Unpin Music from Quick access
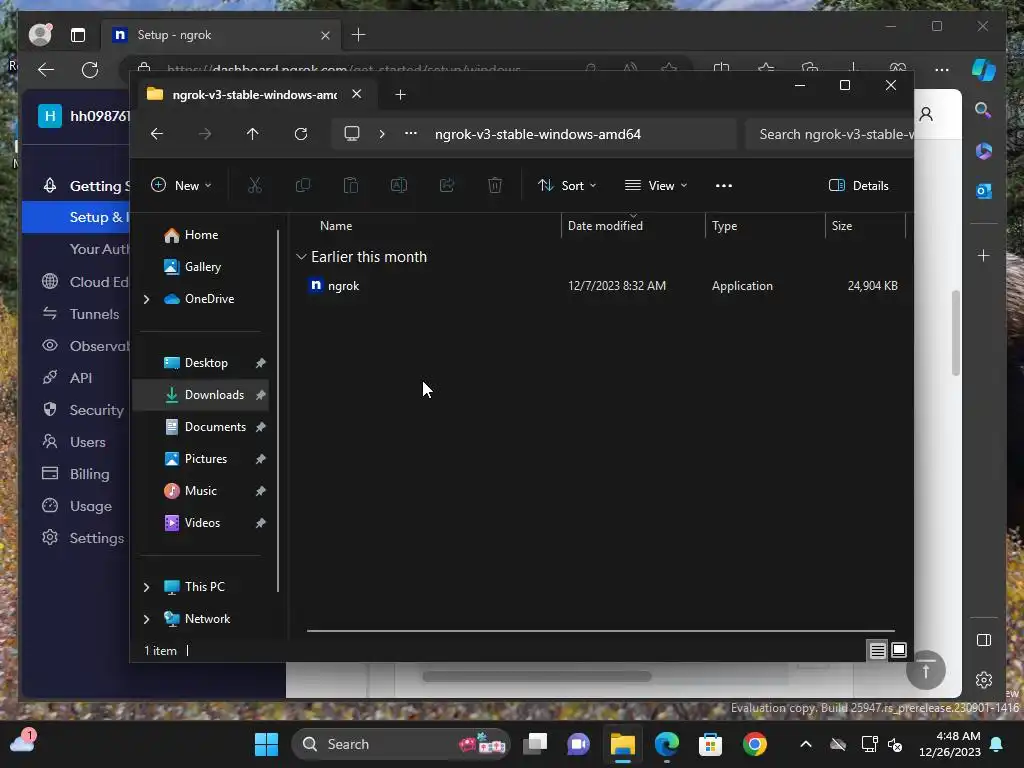 (x=261, y=490)
